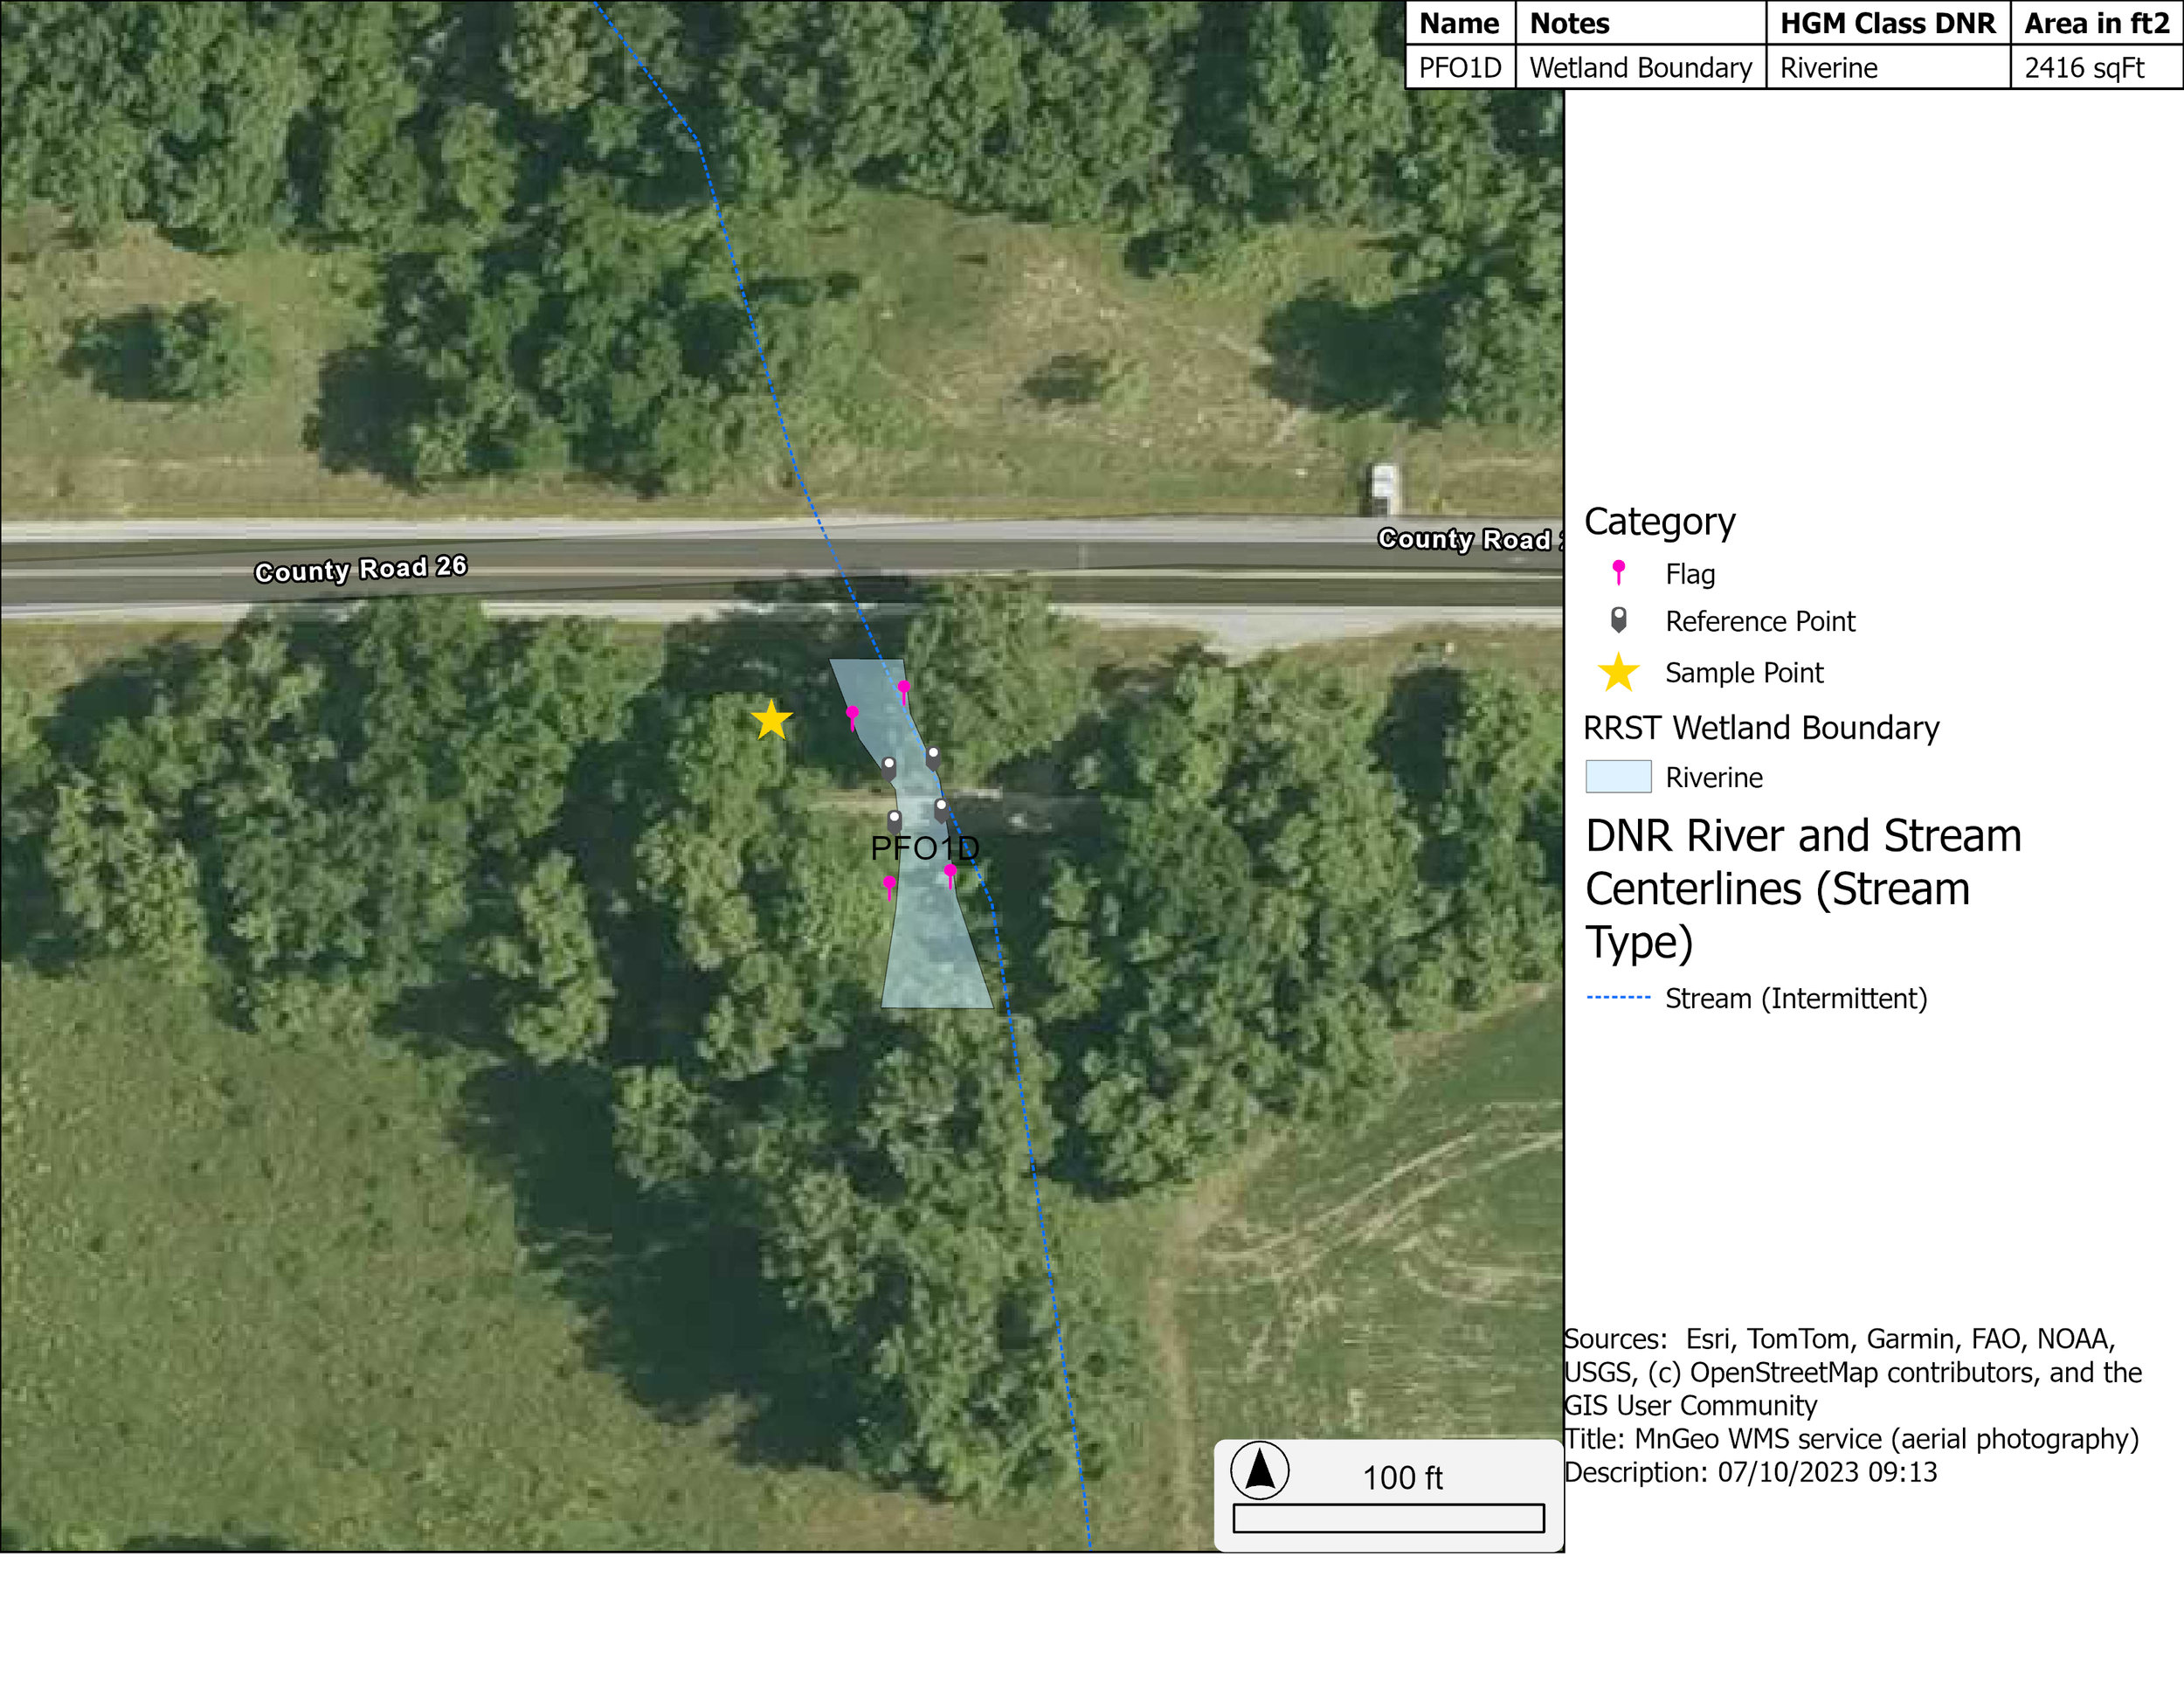Click the Riverine light-blue legend swatch

click(1618, 777)
